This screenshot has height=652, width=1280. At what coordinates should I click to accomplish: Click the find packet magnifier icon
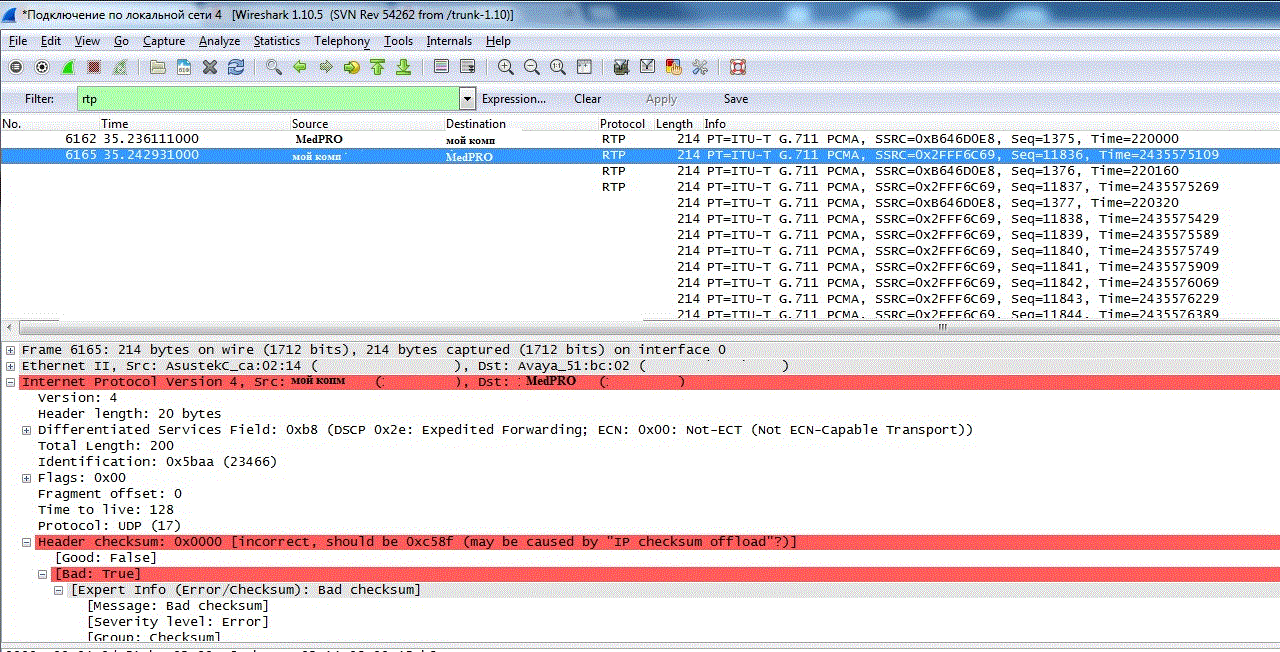click(274, 67)
